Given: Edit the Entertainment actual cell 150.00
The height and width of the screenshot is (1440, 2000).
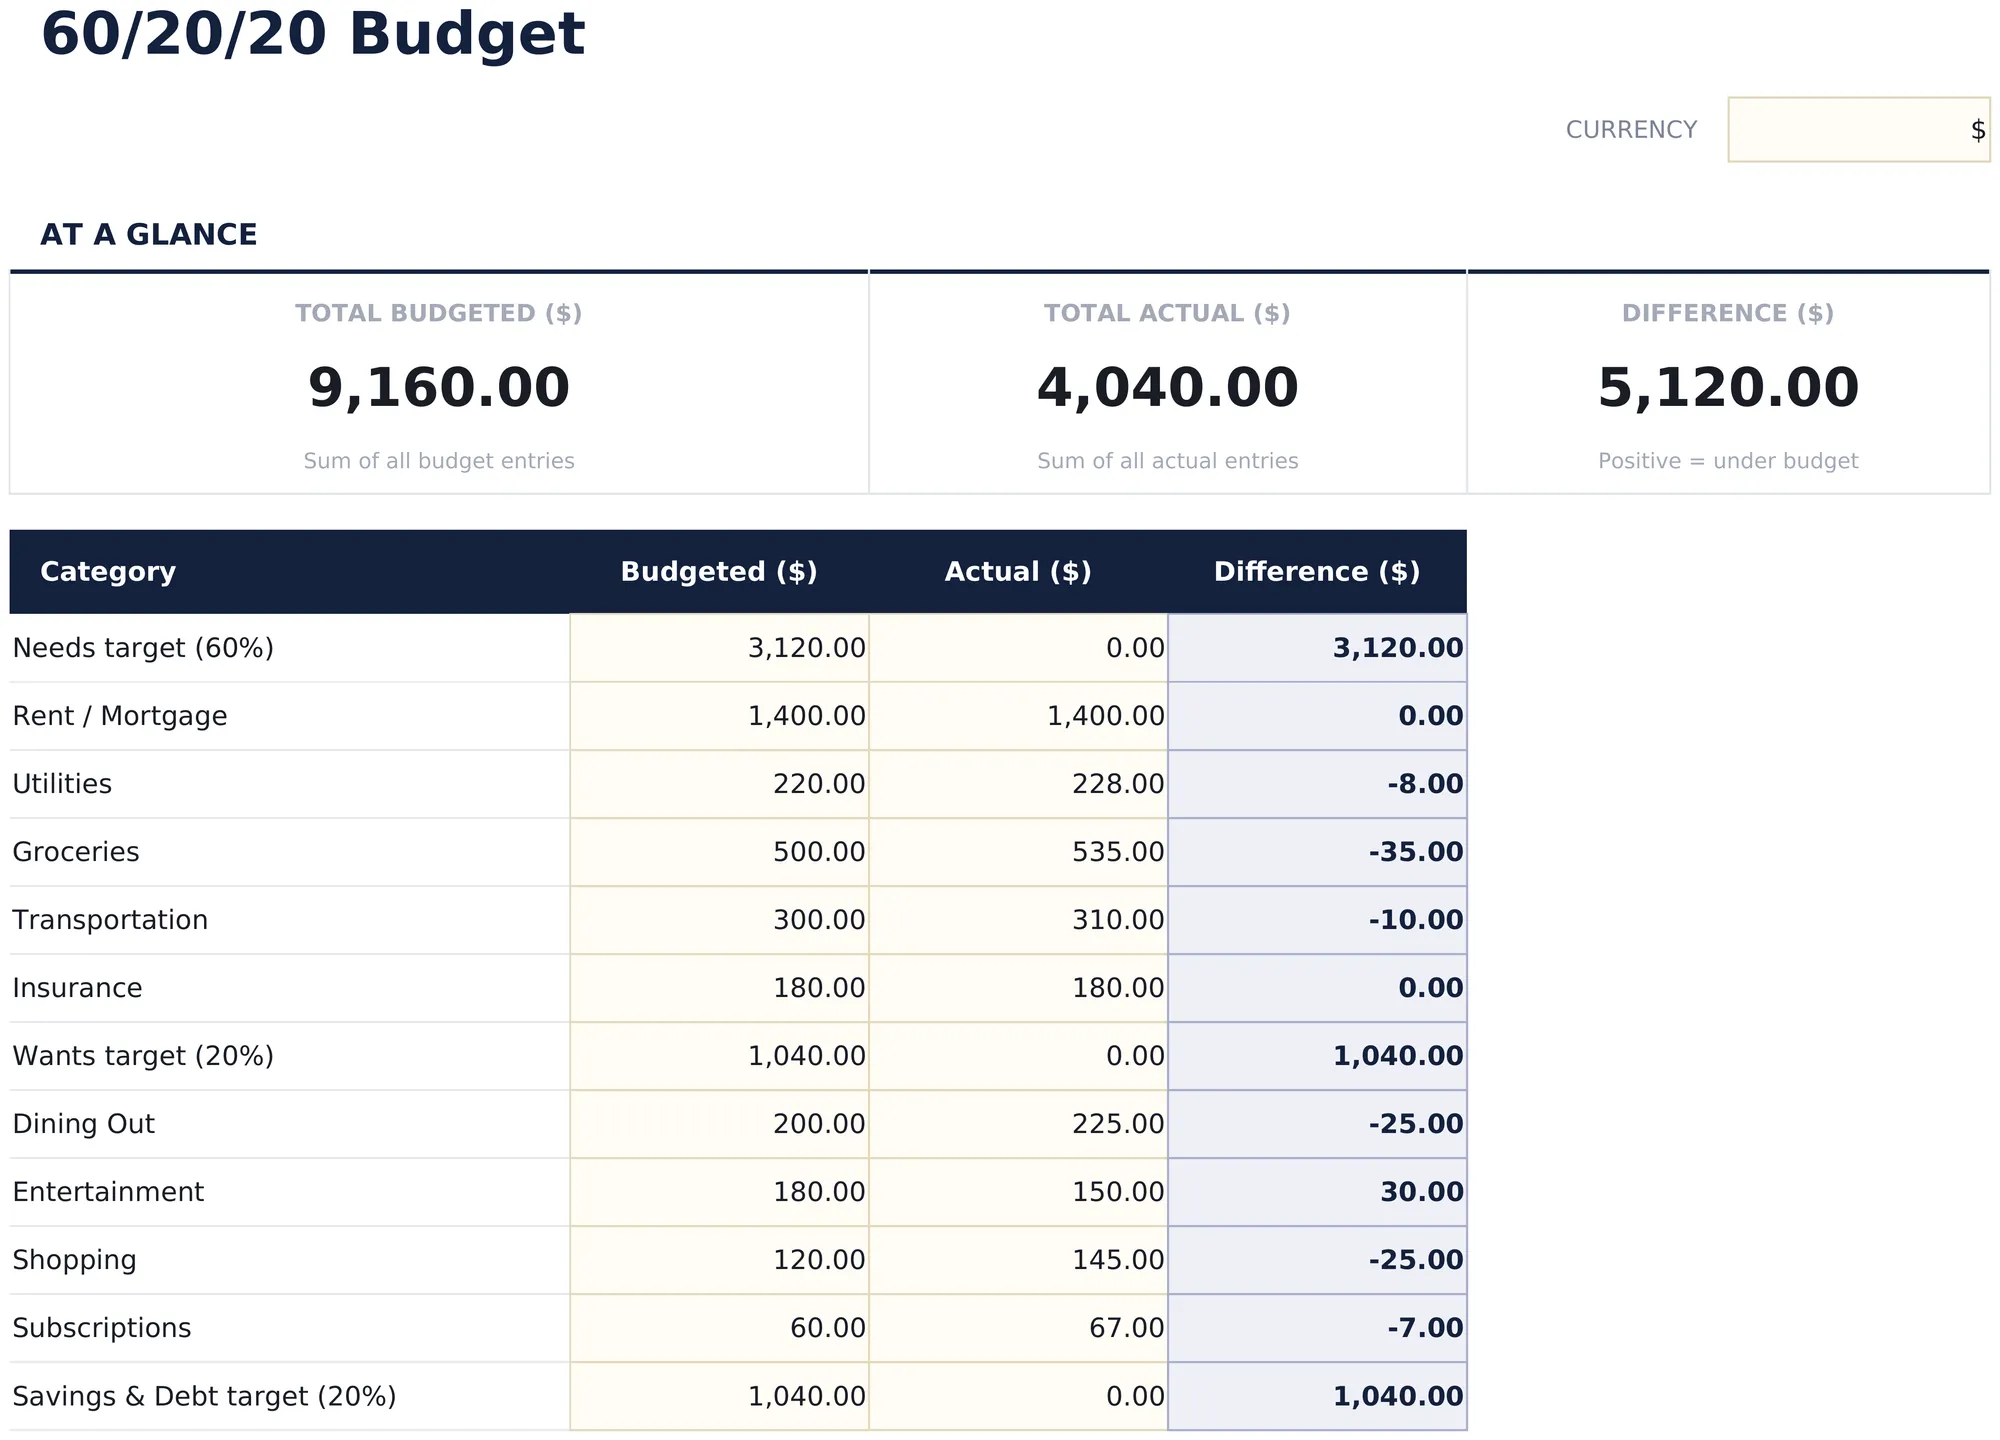Looking at the screenshot, I should pyautogui.click(x=1018, y=1192).
